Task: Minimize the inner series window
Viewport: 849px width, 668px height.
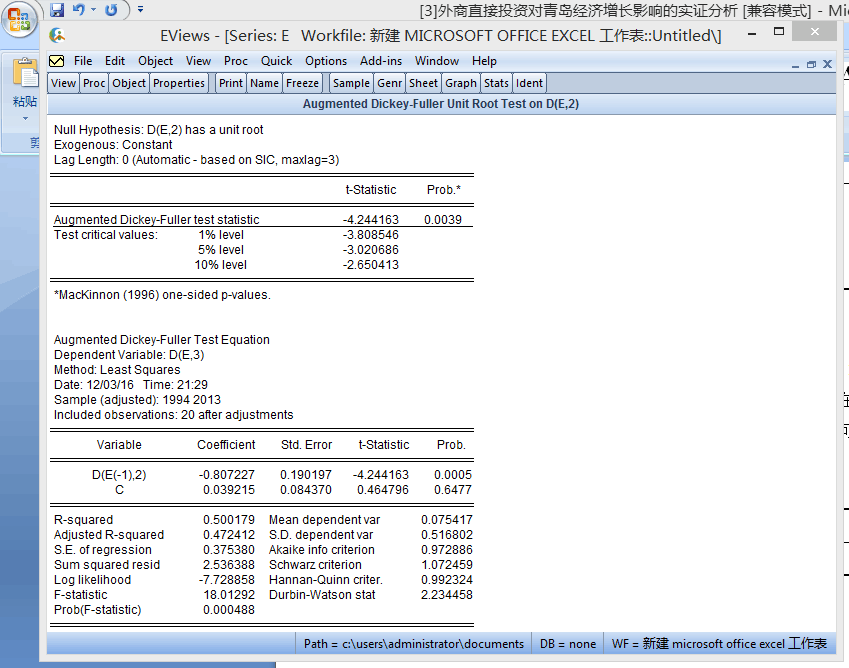Action: click(x=795, y=65)
